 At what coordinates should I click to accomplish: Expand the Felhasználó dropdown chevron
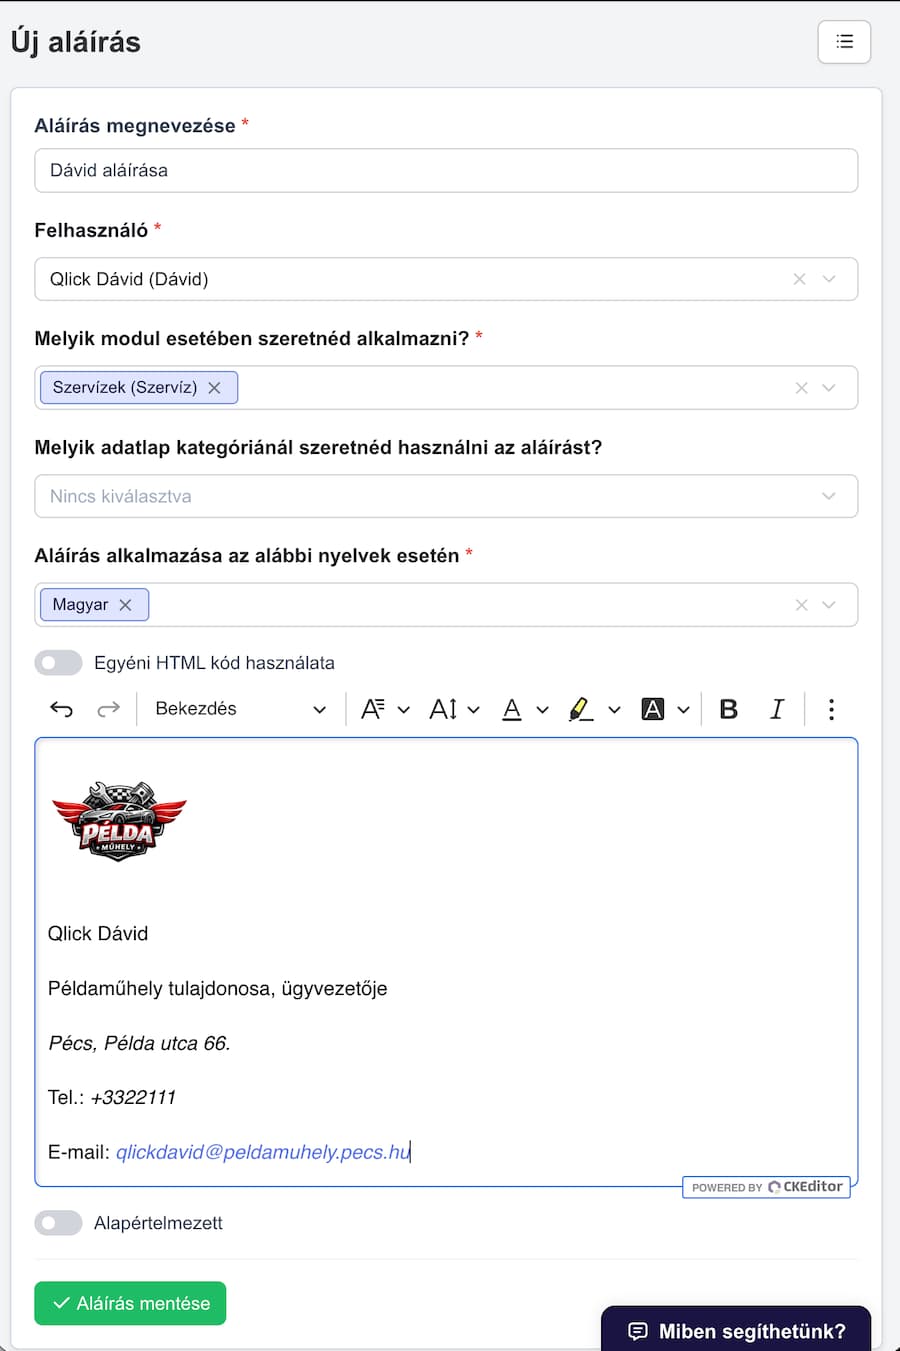pyautogui.click(x=829, y=279)
